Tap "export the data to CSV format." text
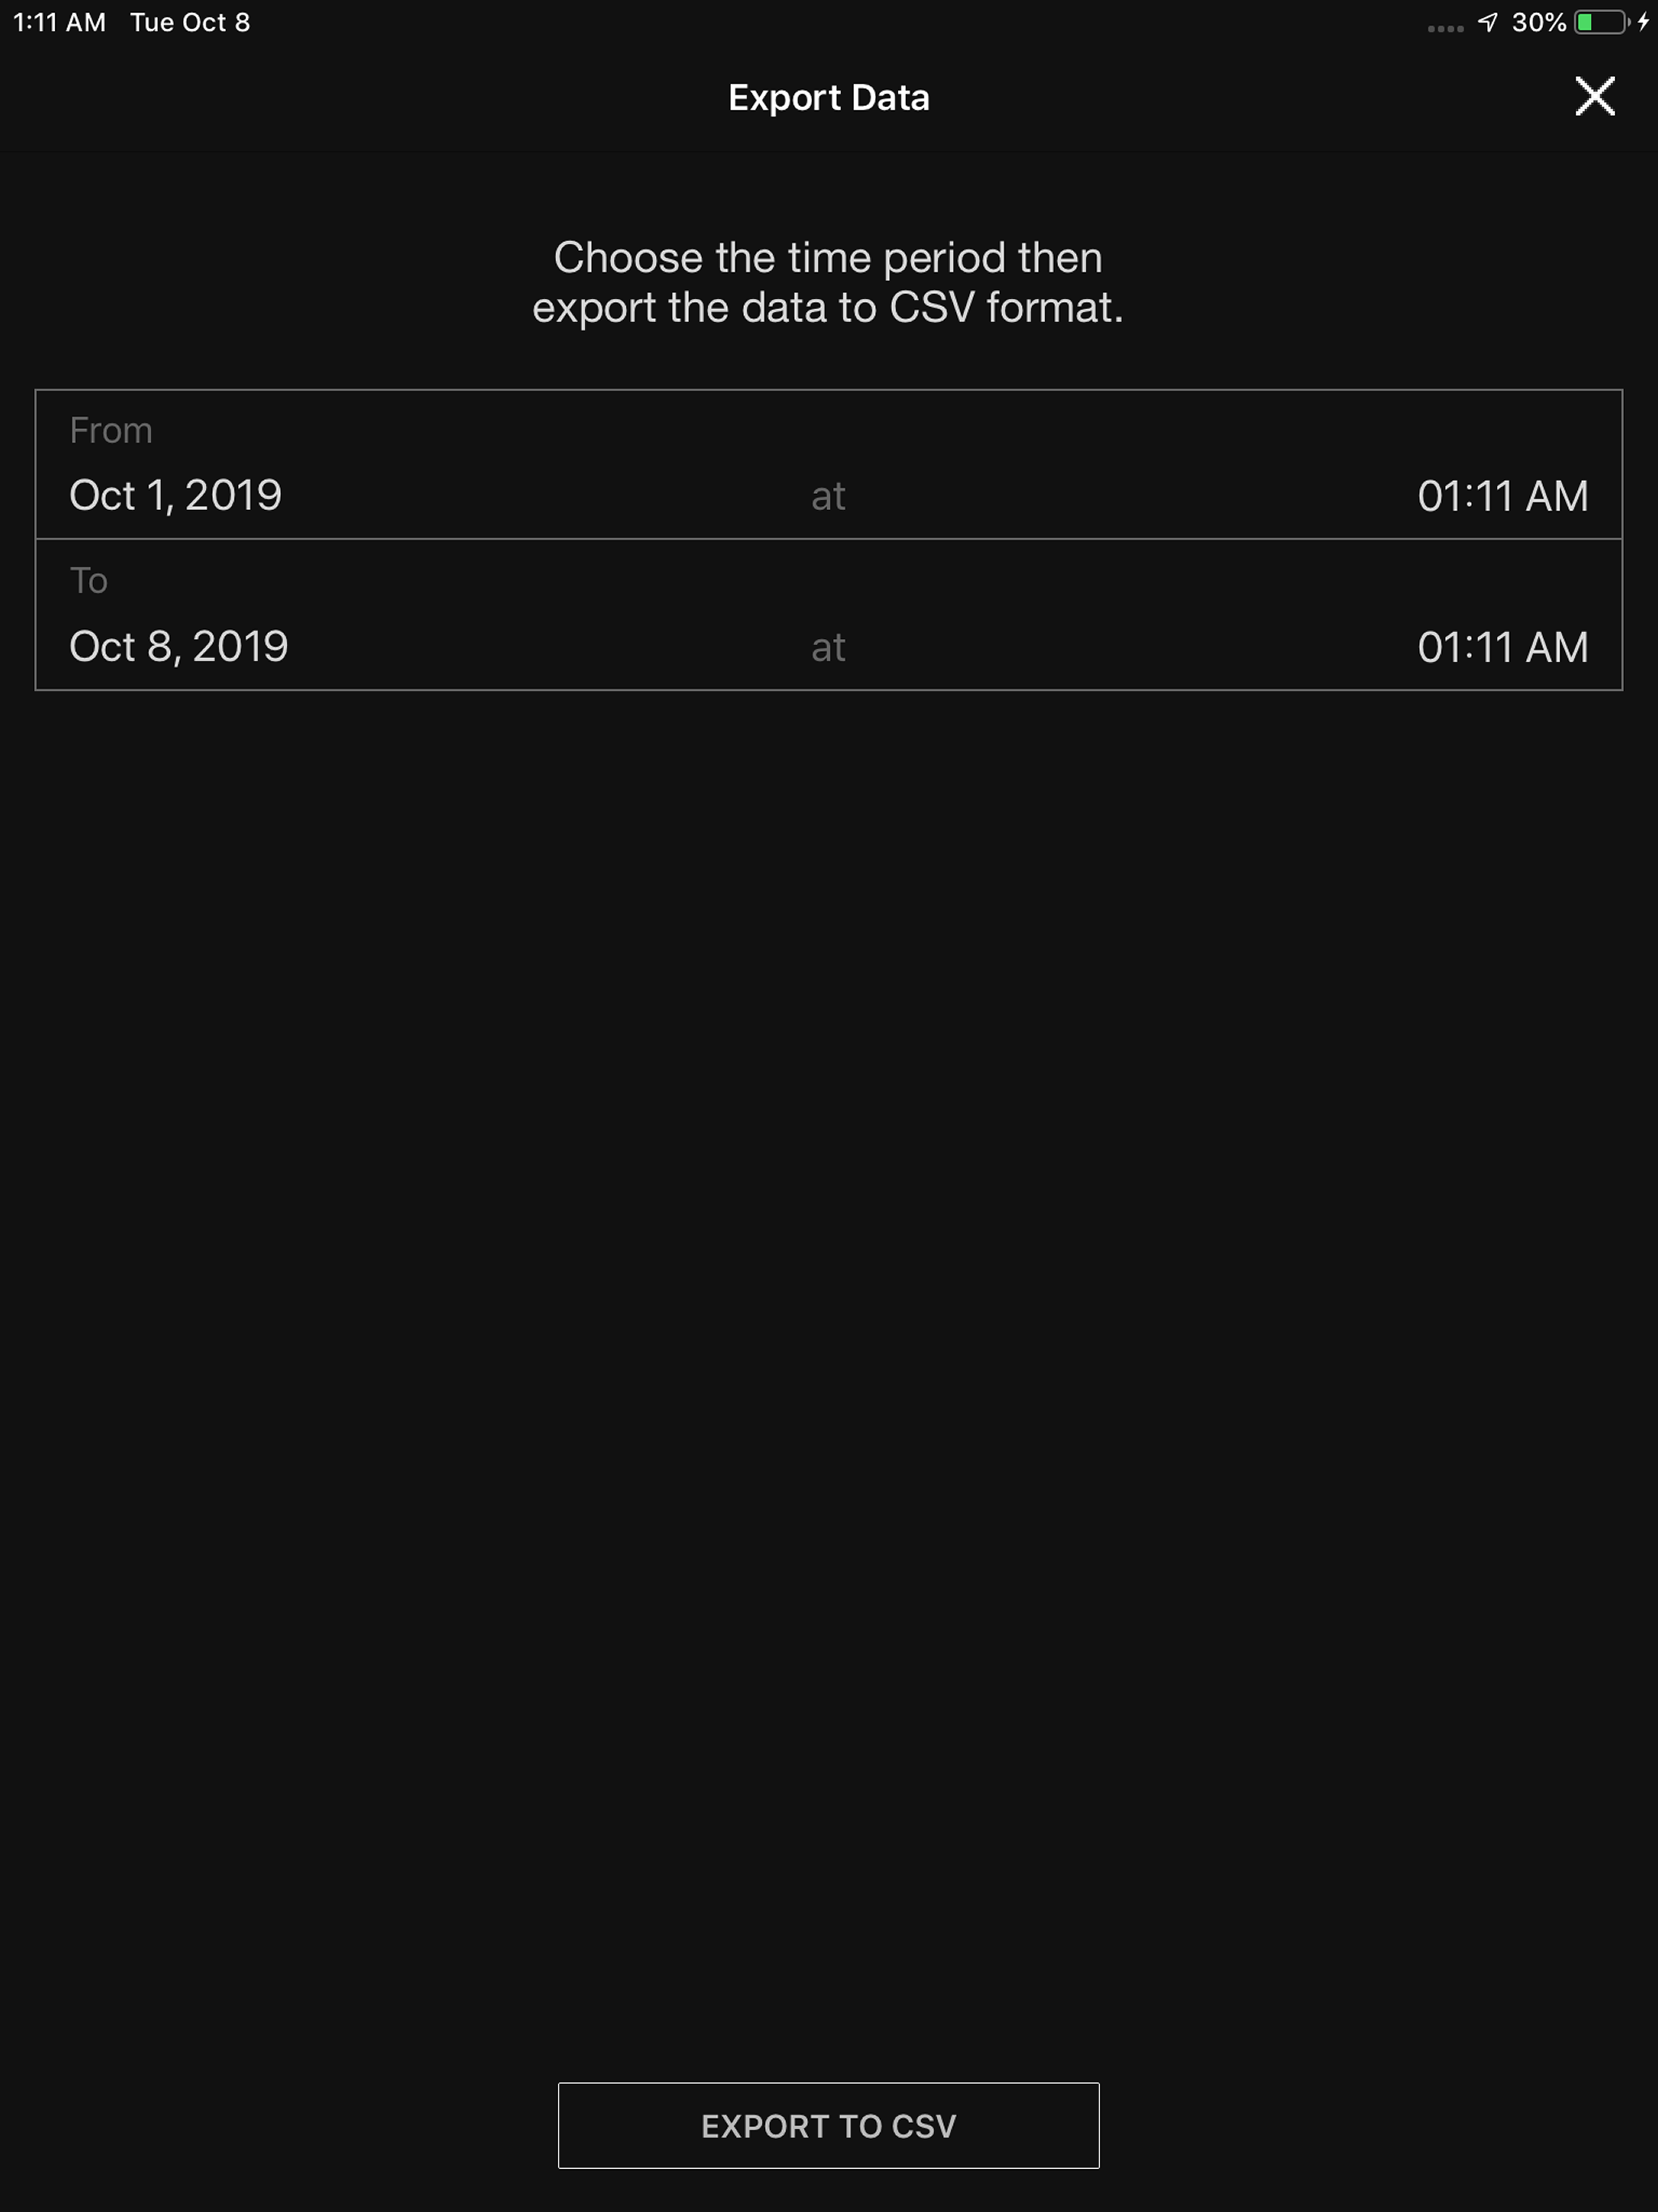 [828, 307]
